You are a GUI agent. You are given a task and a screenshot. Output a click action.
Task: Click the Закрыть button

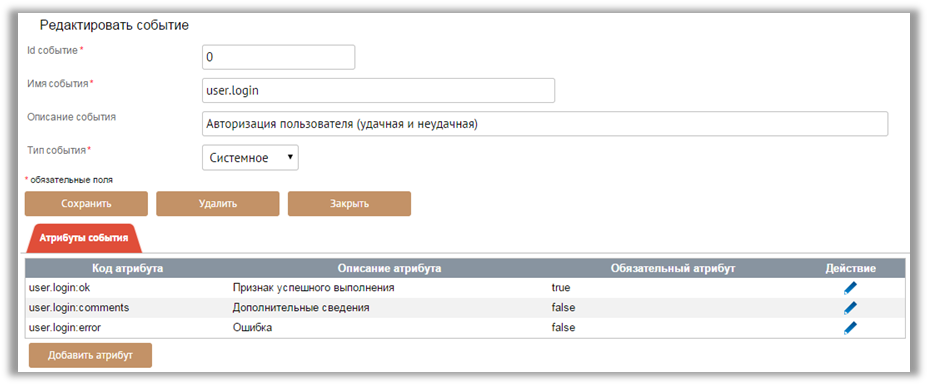[349, 204]
